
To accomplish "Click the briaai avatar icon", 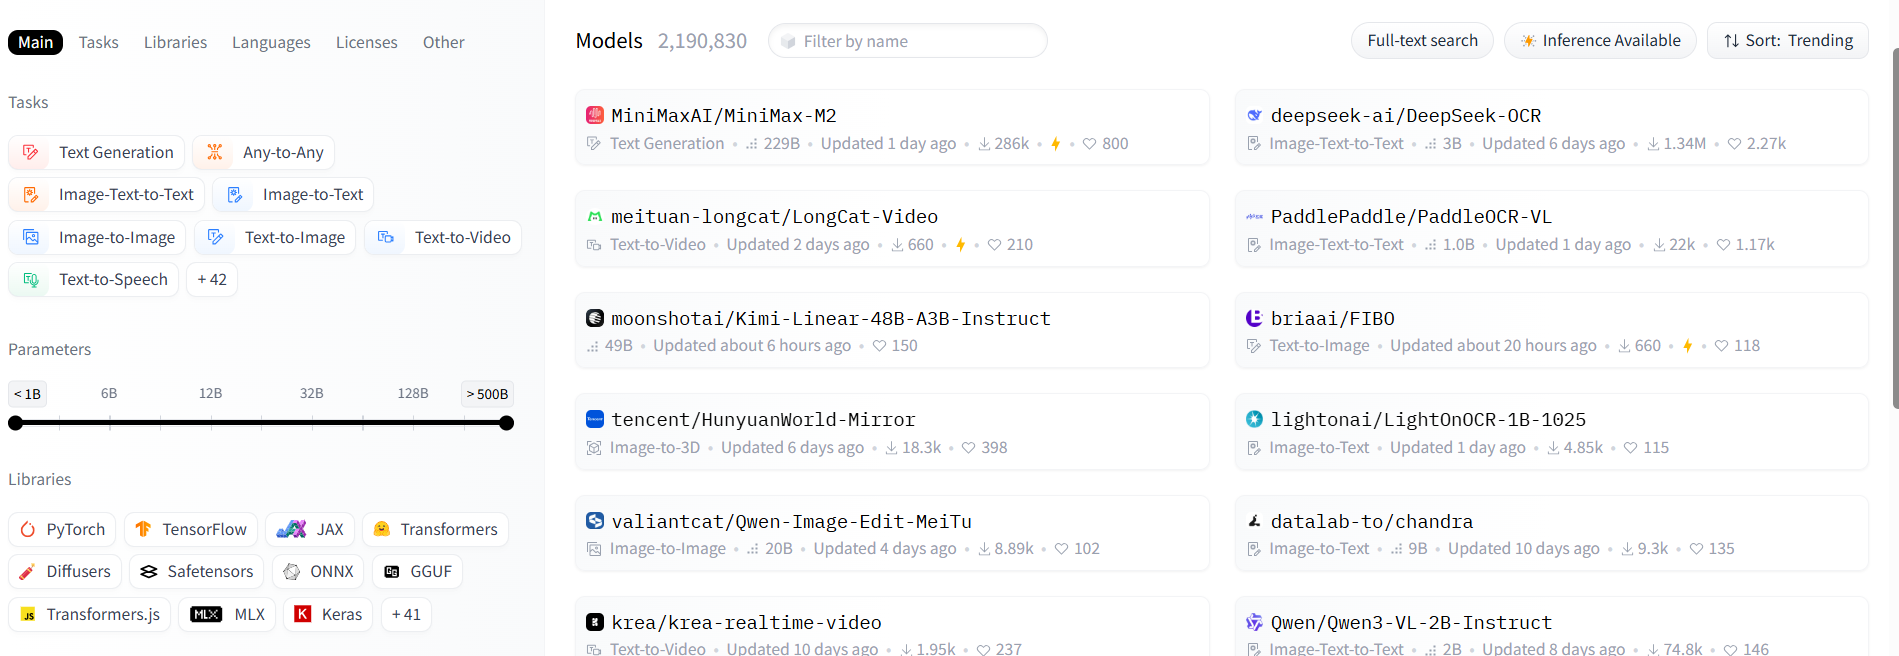I will pyautogui.click(x=1254, y=318).
